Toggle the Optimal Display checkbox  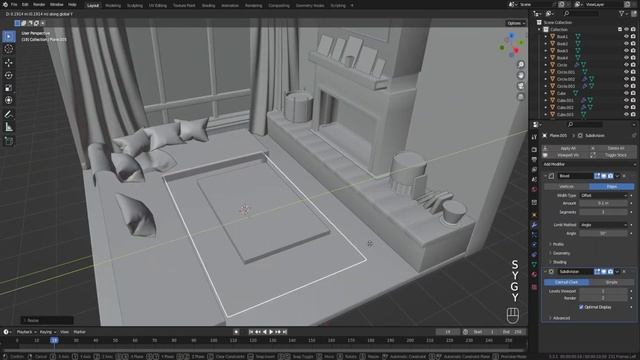tap(581, 307)
